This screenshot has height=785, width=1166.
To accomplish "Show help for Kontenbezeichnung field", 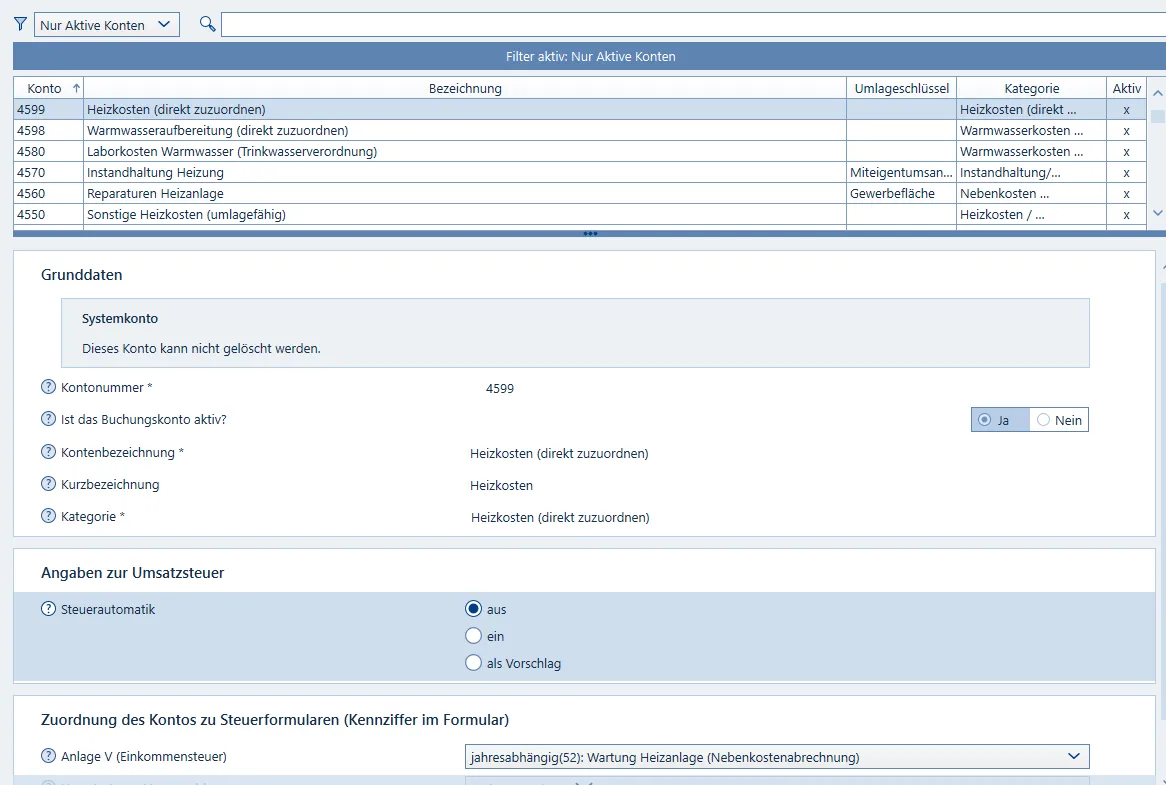I will coord(48,452).
